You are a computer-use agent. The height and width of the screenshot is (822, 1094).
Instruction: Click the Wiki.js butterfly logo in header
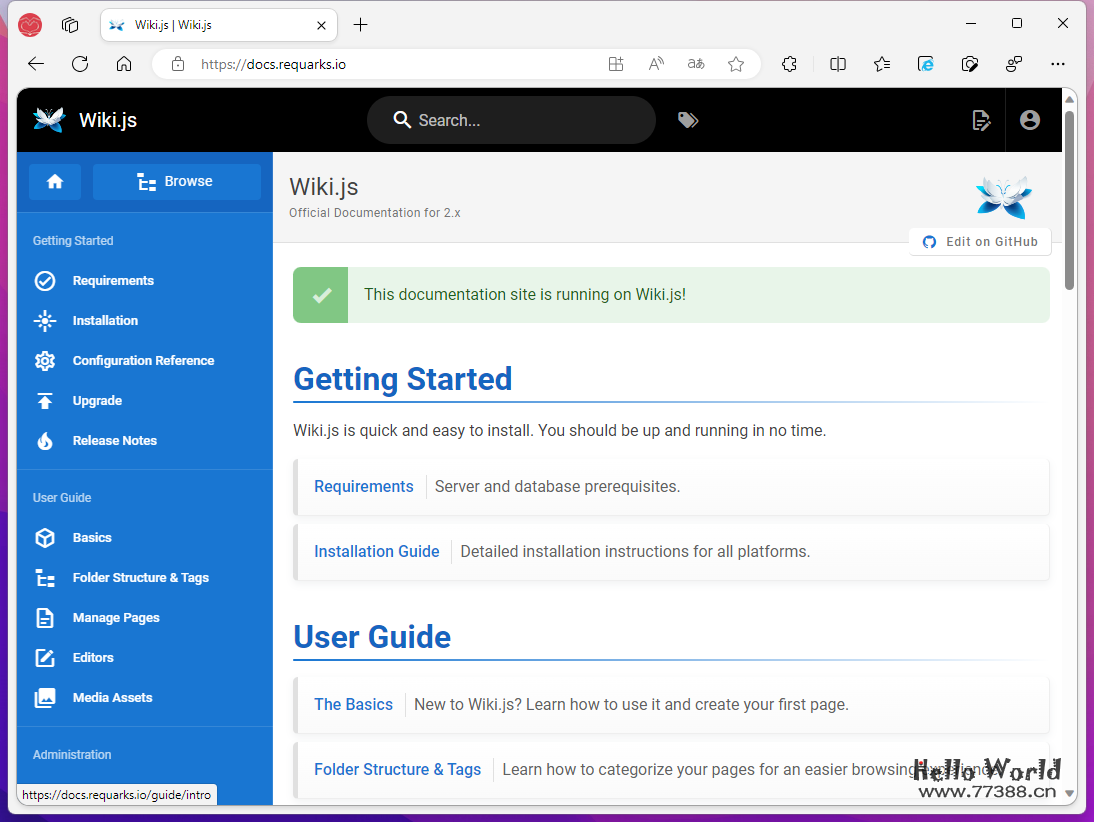(x=49, y=120)
